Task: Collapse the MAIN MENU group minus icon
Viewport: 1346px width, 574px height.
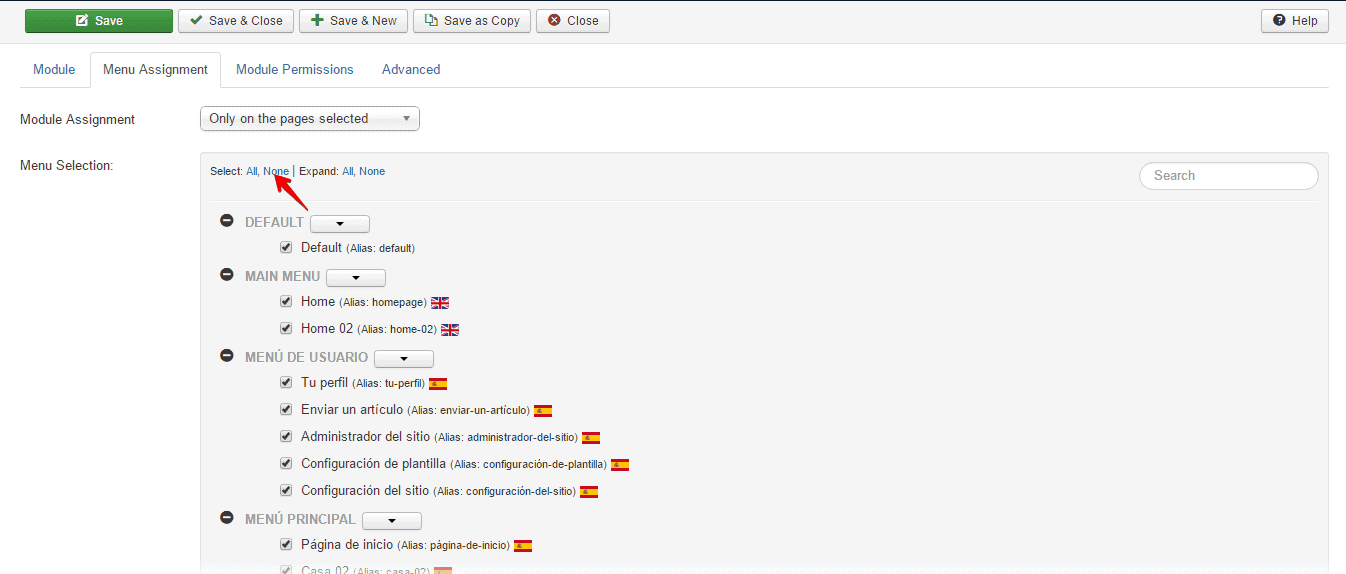Action: click(227, 275)
